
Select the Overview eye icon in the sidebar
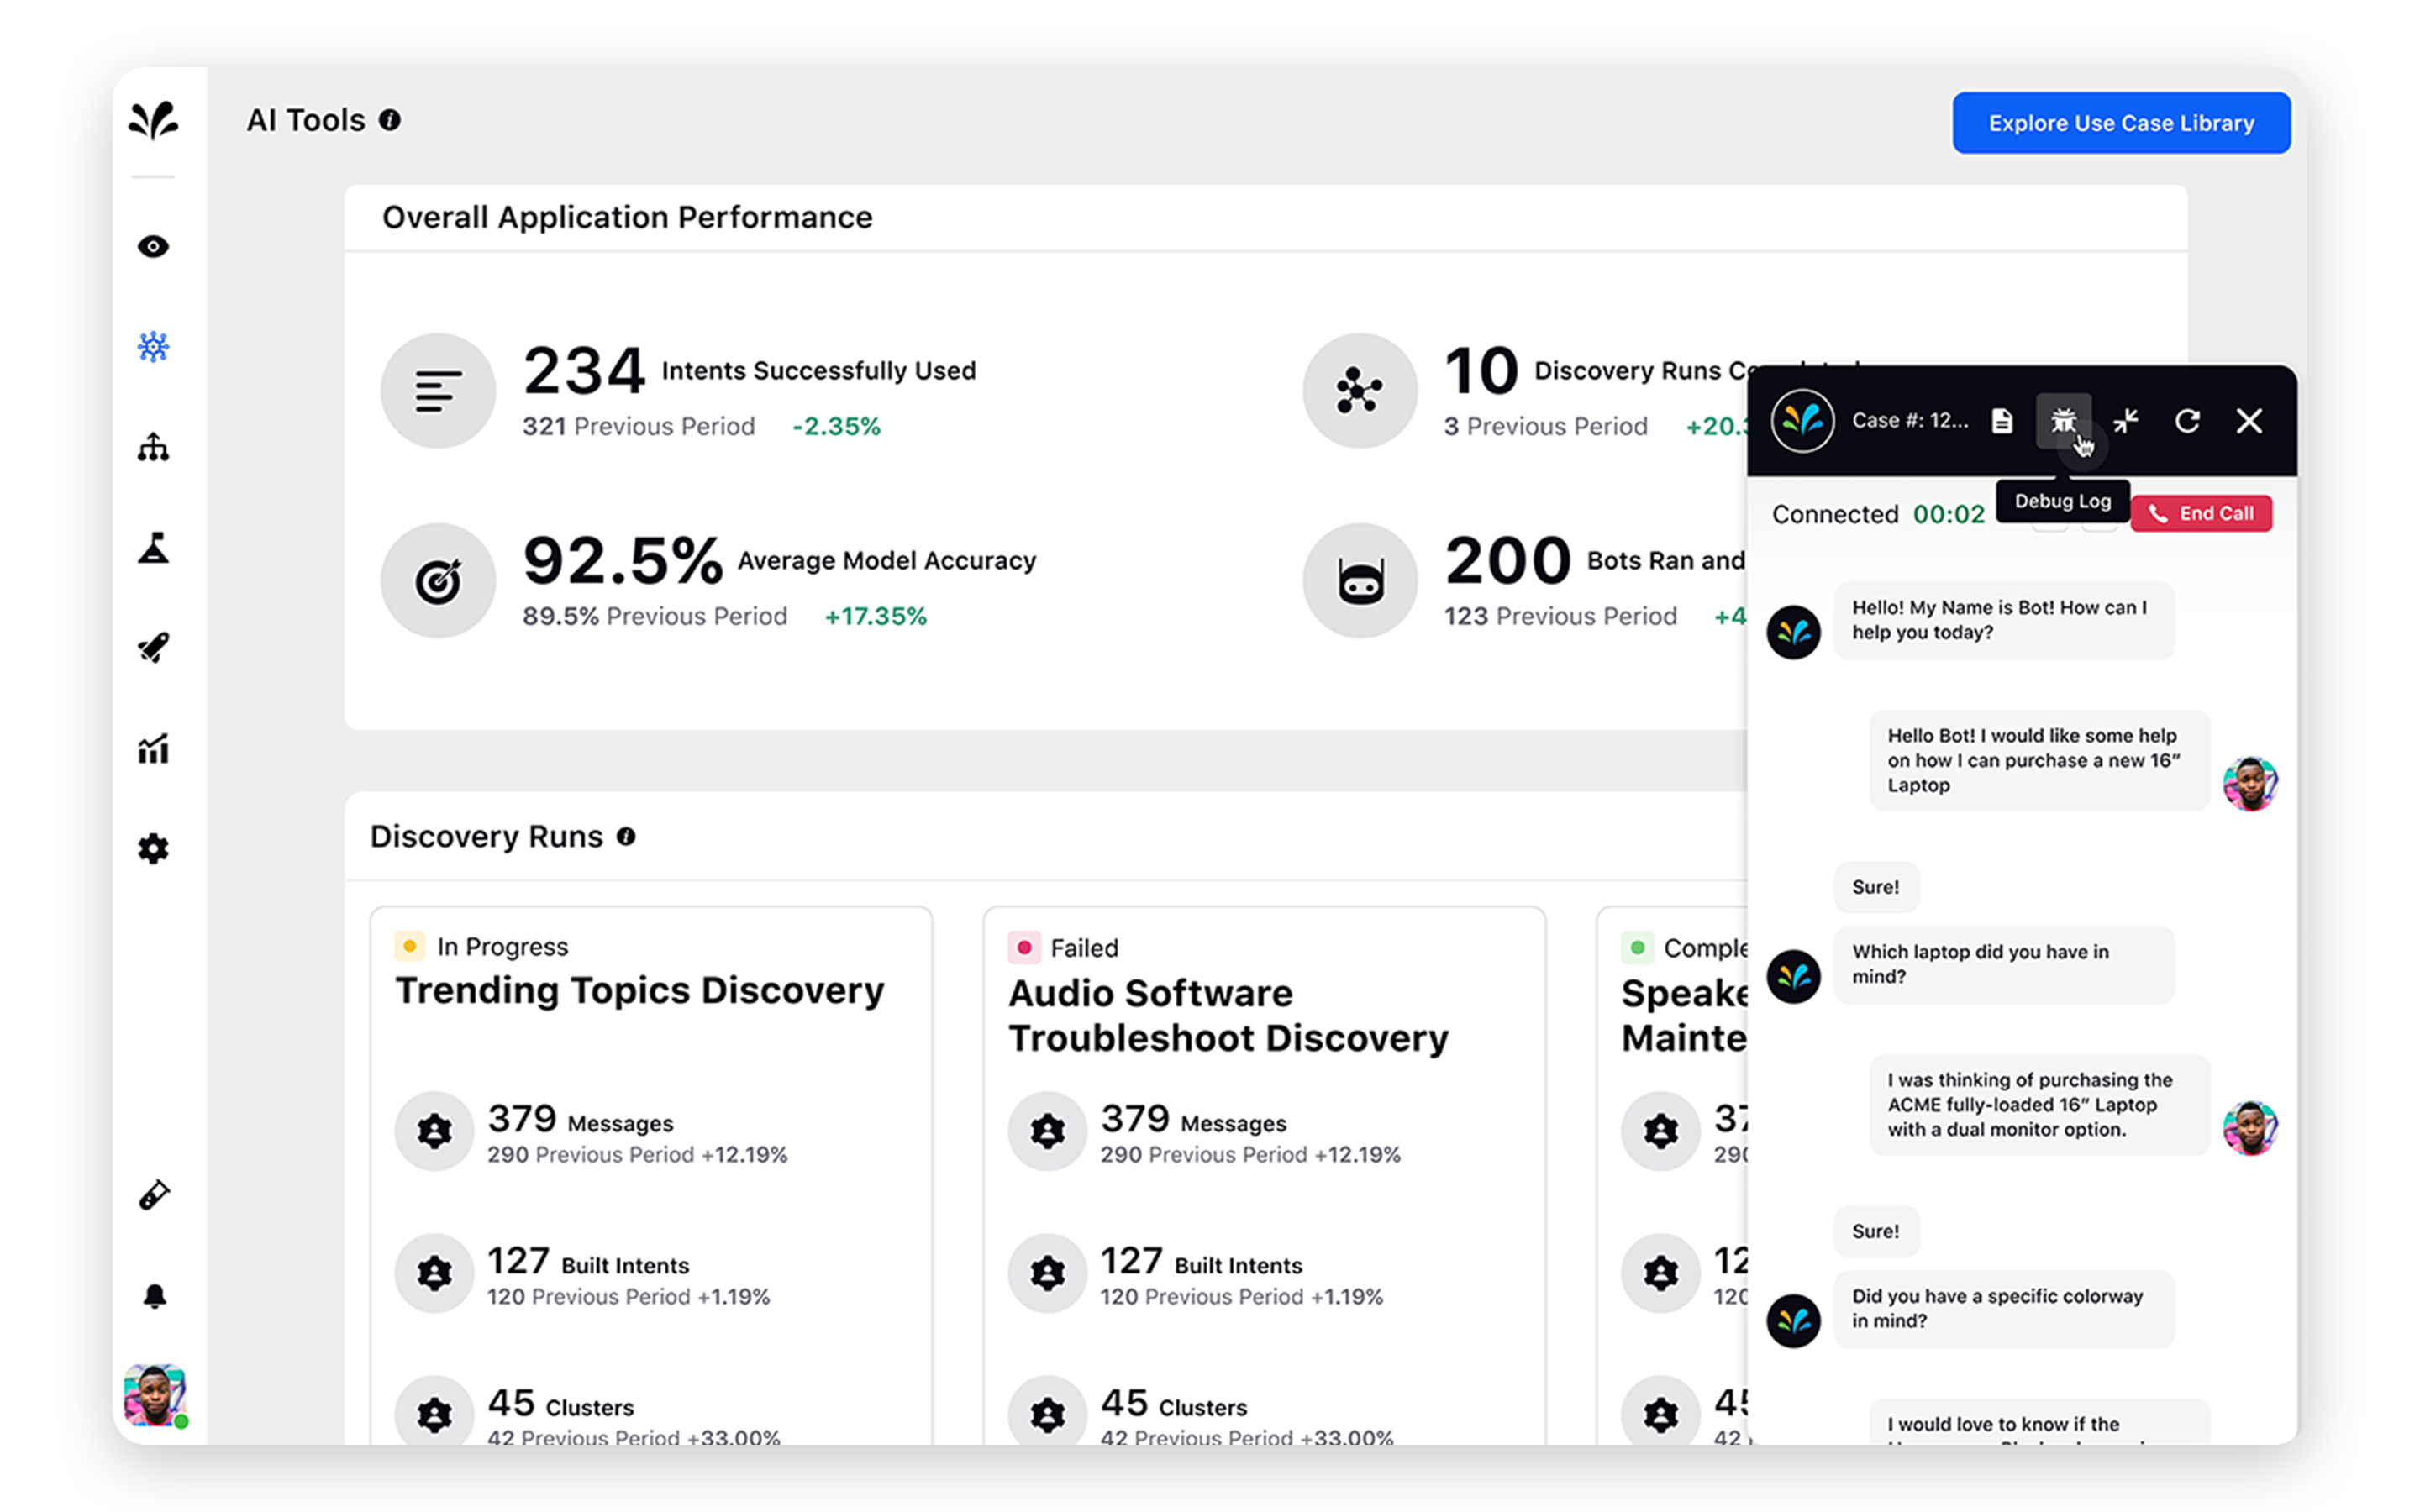pos(153,246)
